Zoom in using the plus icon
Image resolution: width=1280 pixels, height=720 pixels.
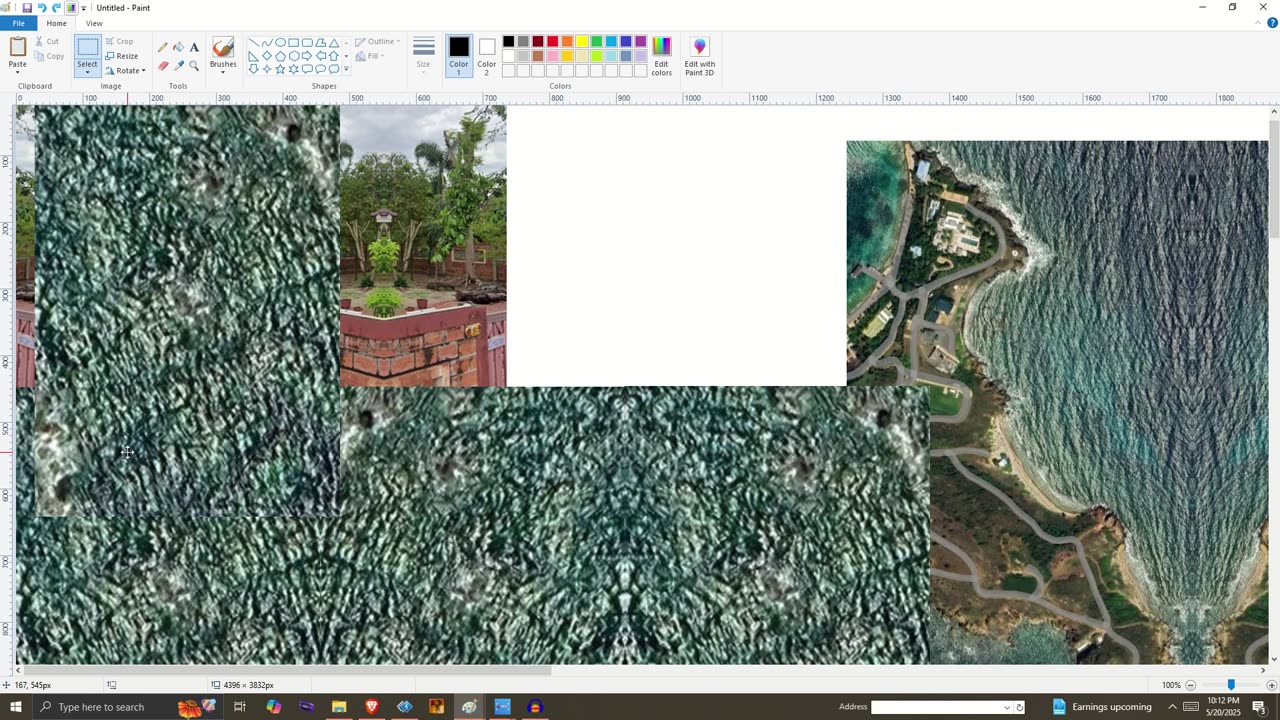point(1271,685)
